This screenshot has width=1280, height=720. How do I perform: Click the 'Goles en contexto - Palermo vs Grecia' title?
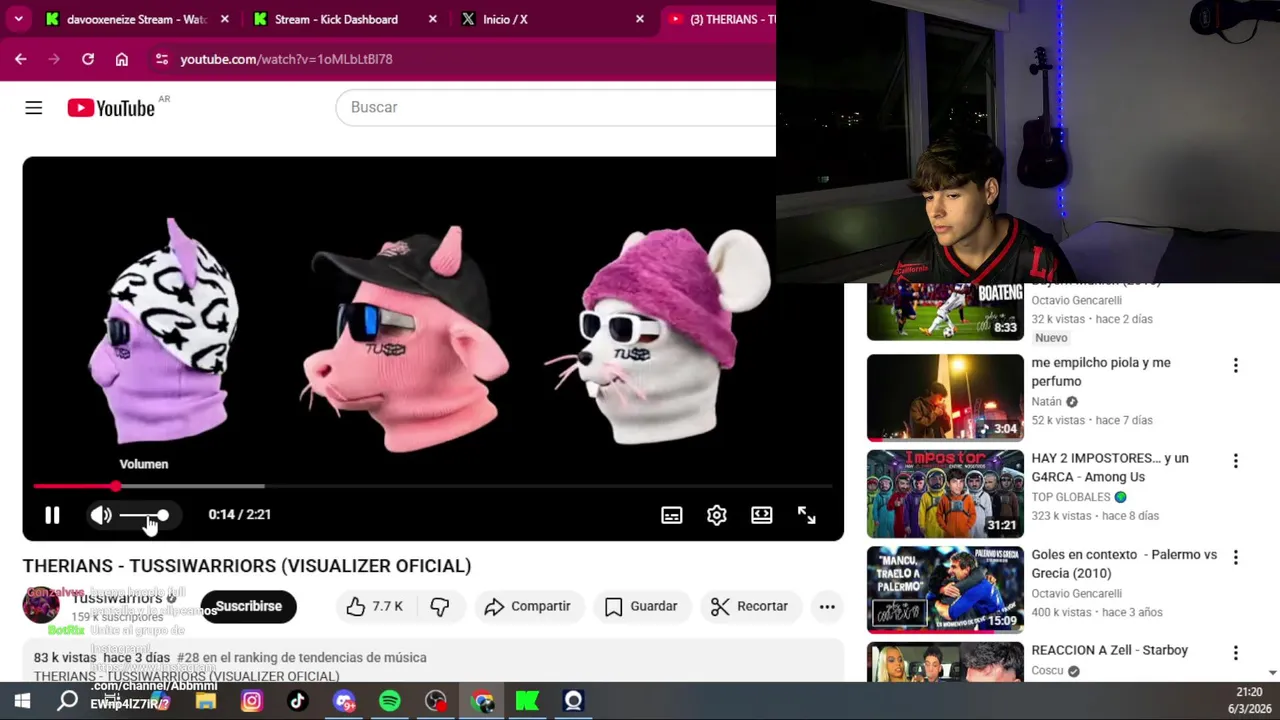click(x=1124, y=564)
